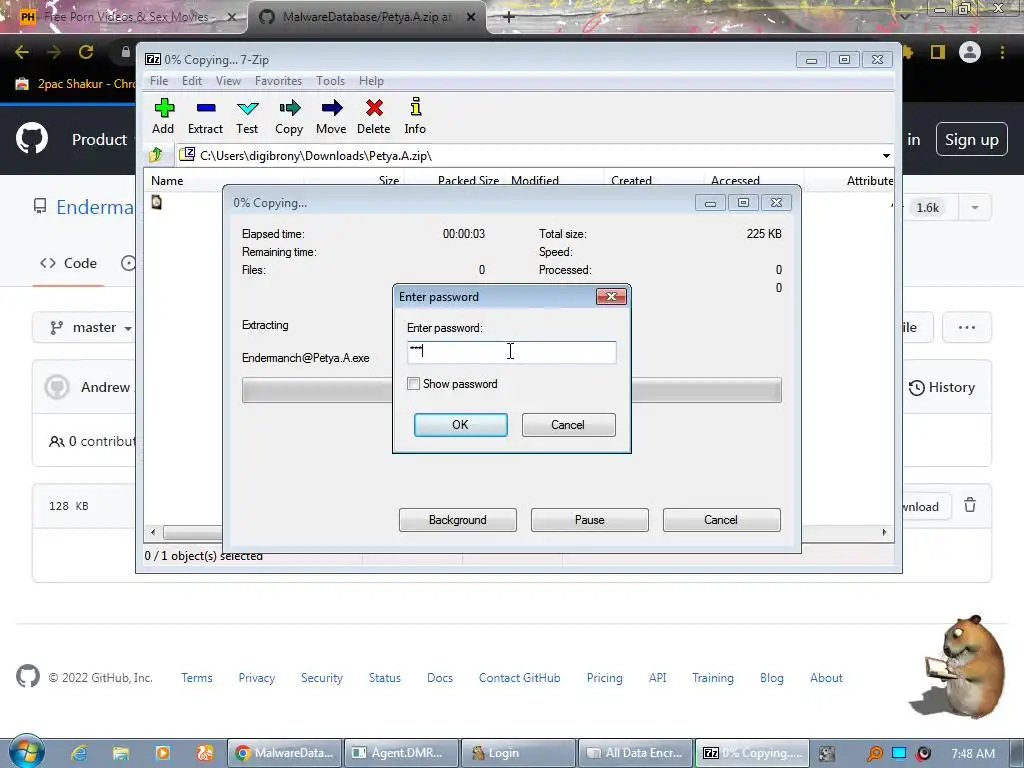Click the trash delete-file icon on GitHub
Screen dimensions: 1024x768
tap(970, 505)
